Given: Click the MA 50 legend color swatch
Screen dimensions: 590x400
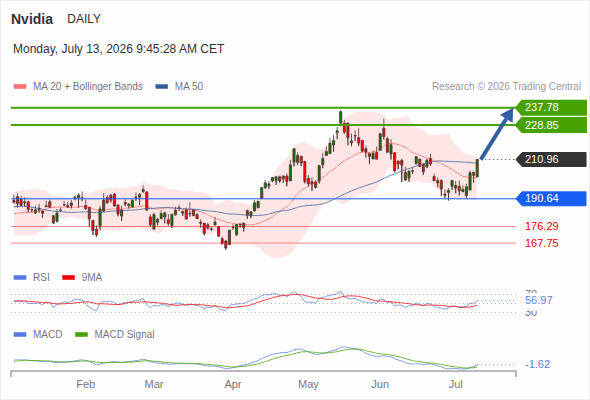Looking at the screenshot, I should (x=162, y=87).
